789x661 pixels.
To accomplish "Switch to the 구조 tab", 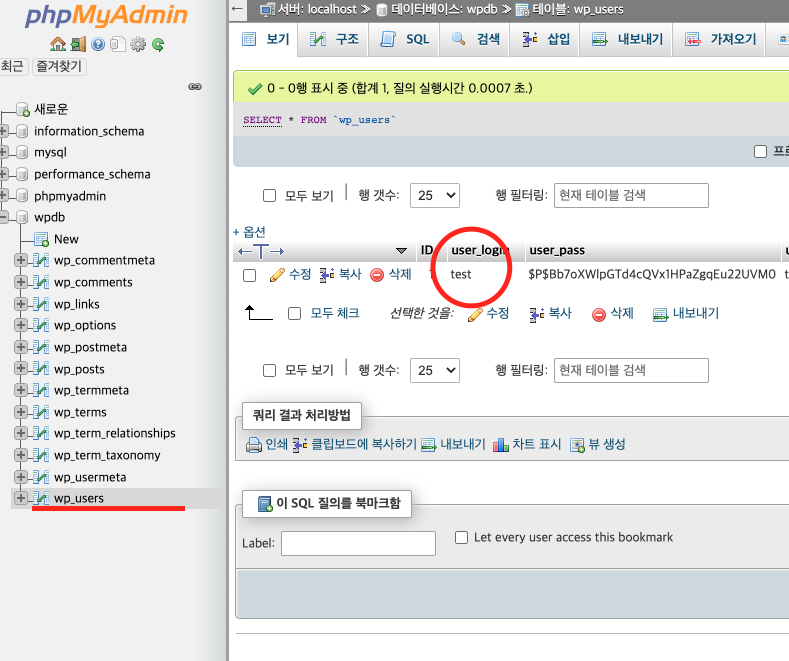I will click(334, 39).
